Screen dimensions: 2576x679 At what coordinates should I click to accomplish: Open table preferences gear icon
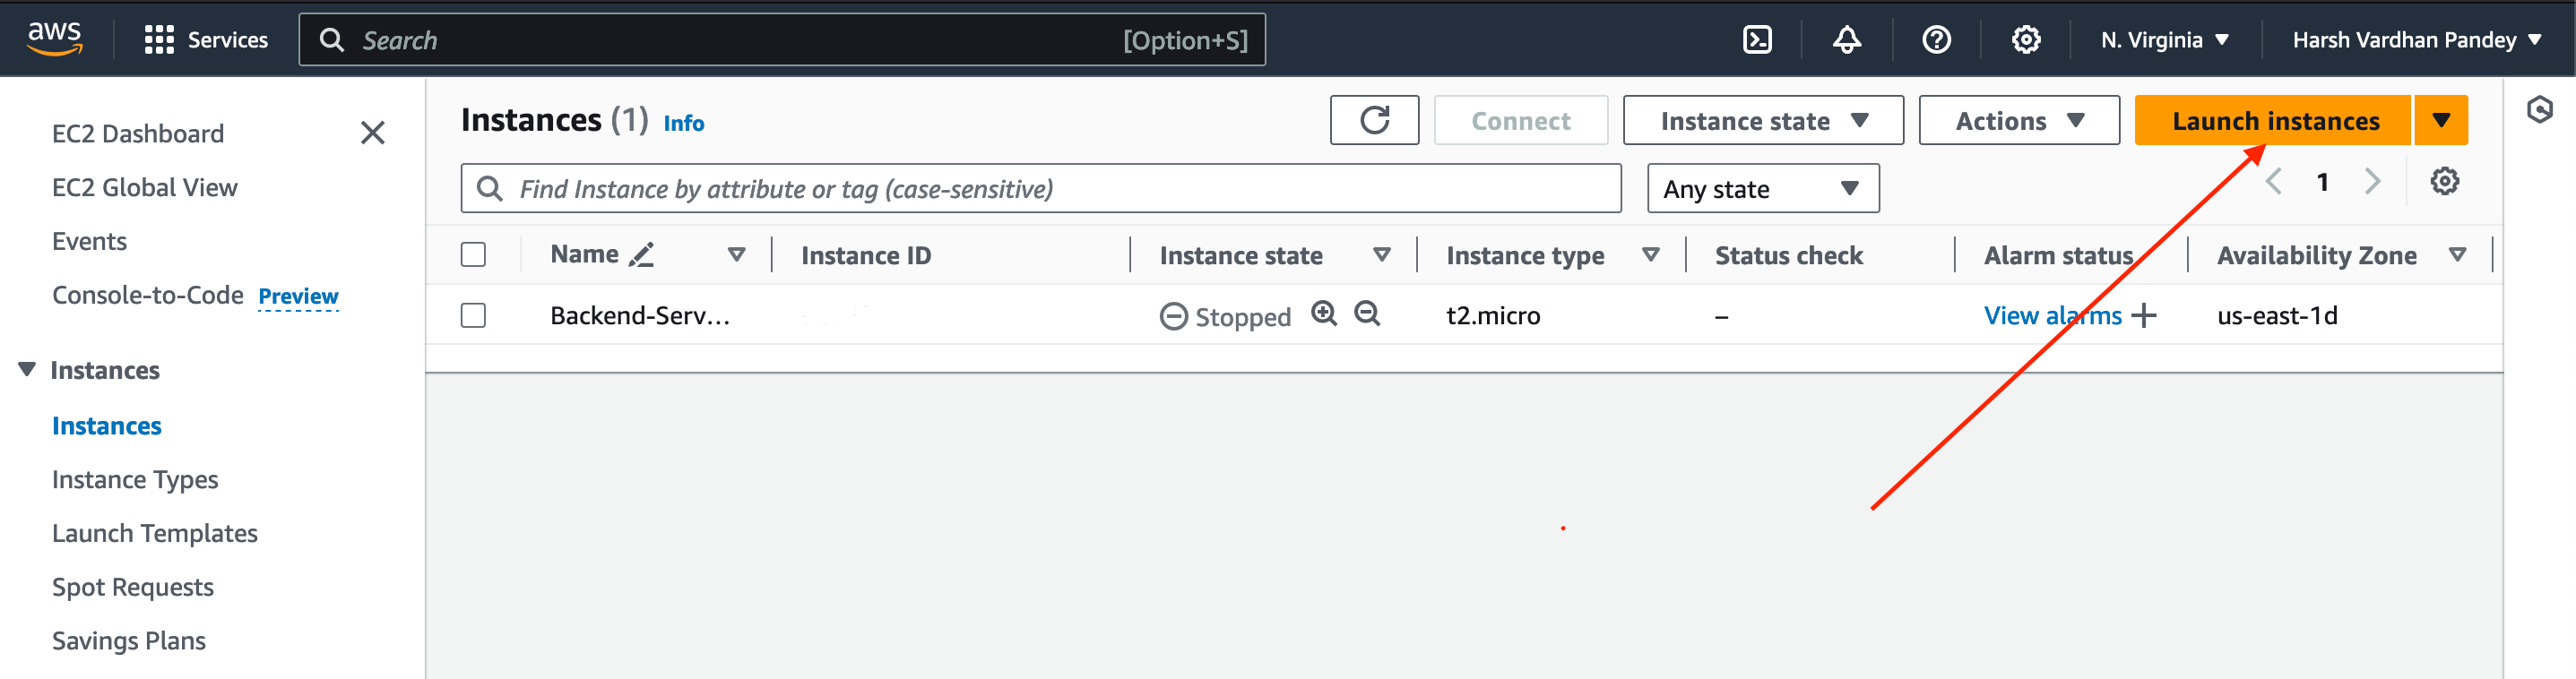(x=2444, y=182)
